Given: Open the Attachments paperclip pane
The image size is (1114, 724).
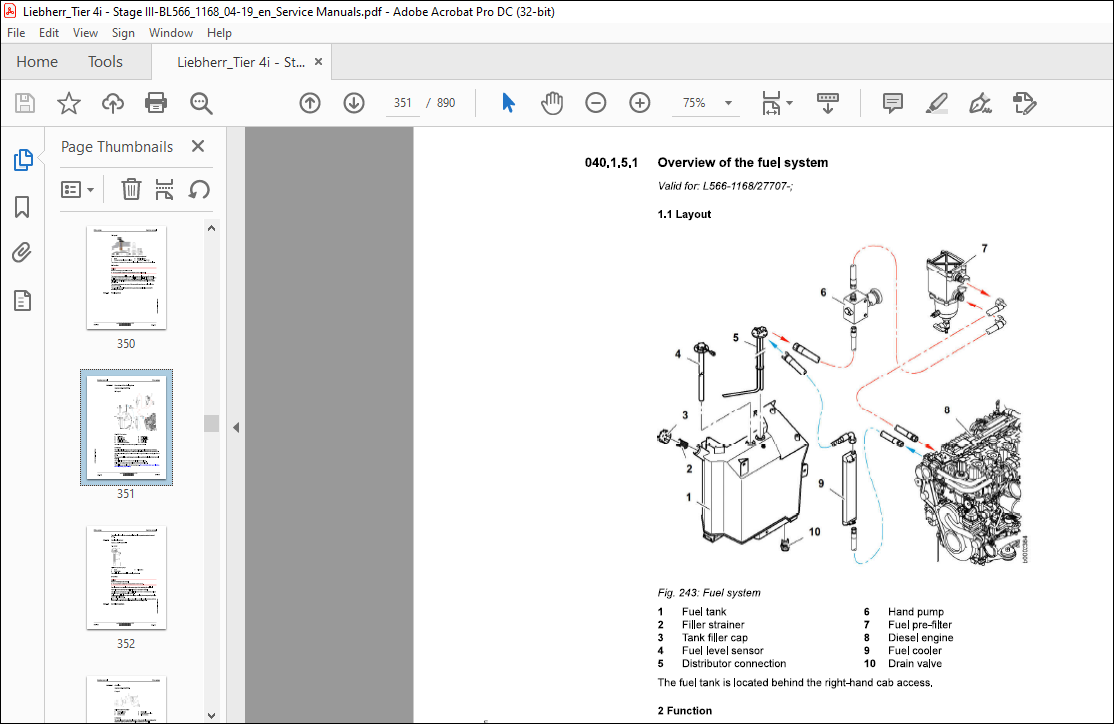Looking at the screenshot, I should 22,253.
